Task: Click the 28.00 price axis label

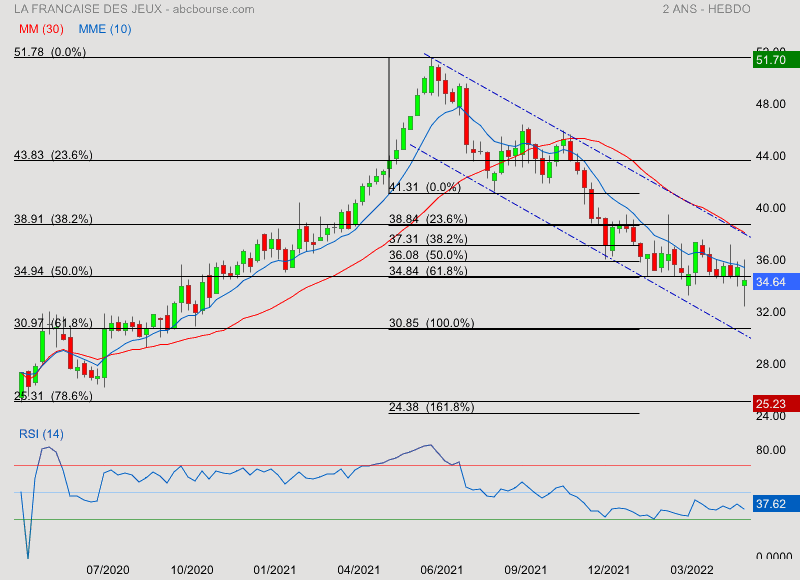Action: (770, 364)
